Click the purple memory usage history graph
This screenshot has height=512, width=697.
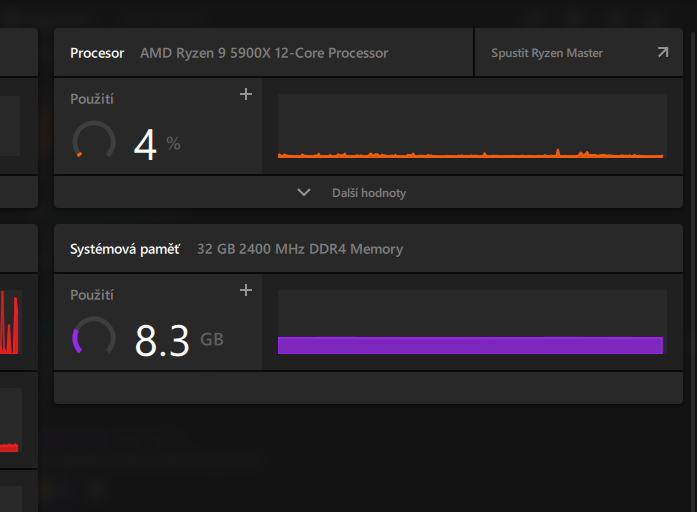[x=471, y=323]
